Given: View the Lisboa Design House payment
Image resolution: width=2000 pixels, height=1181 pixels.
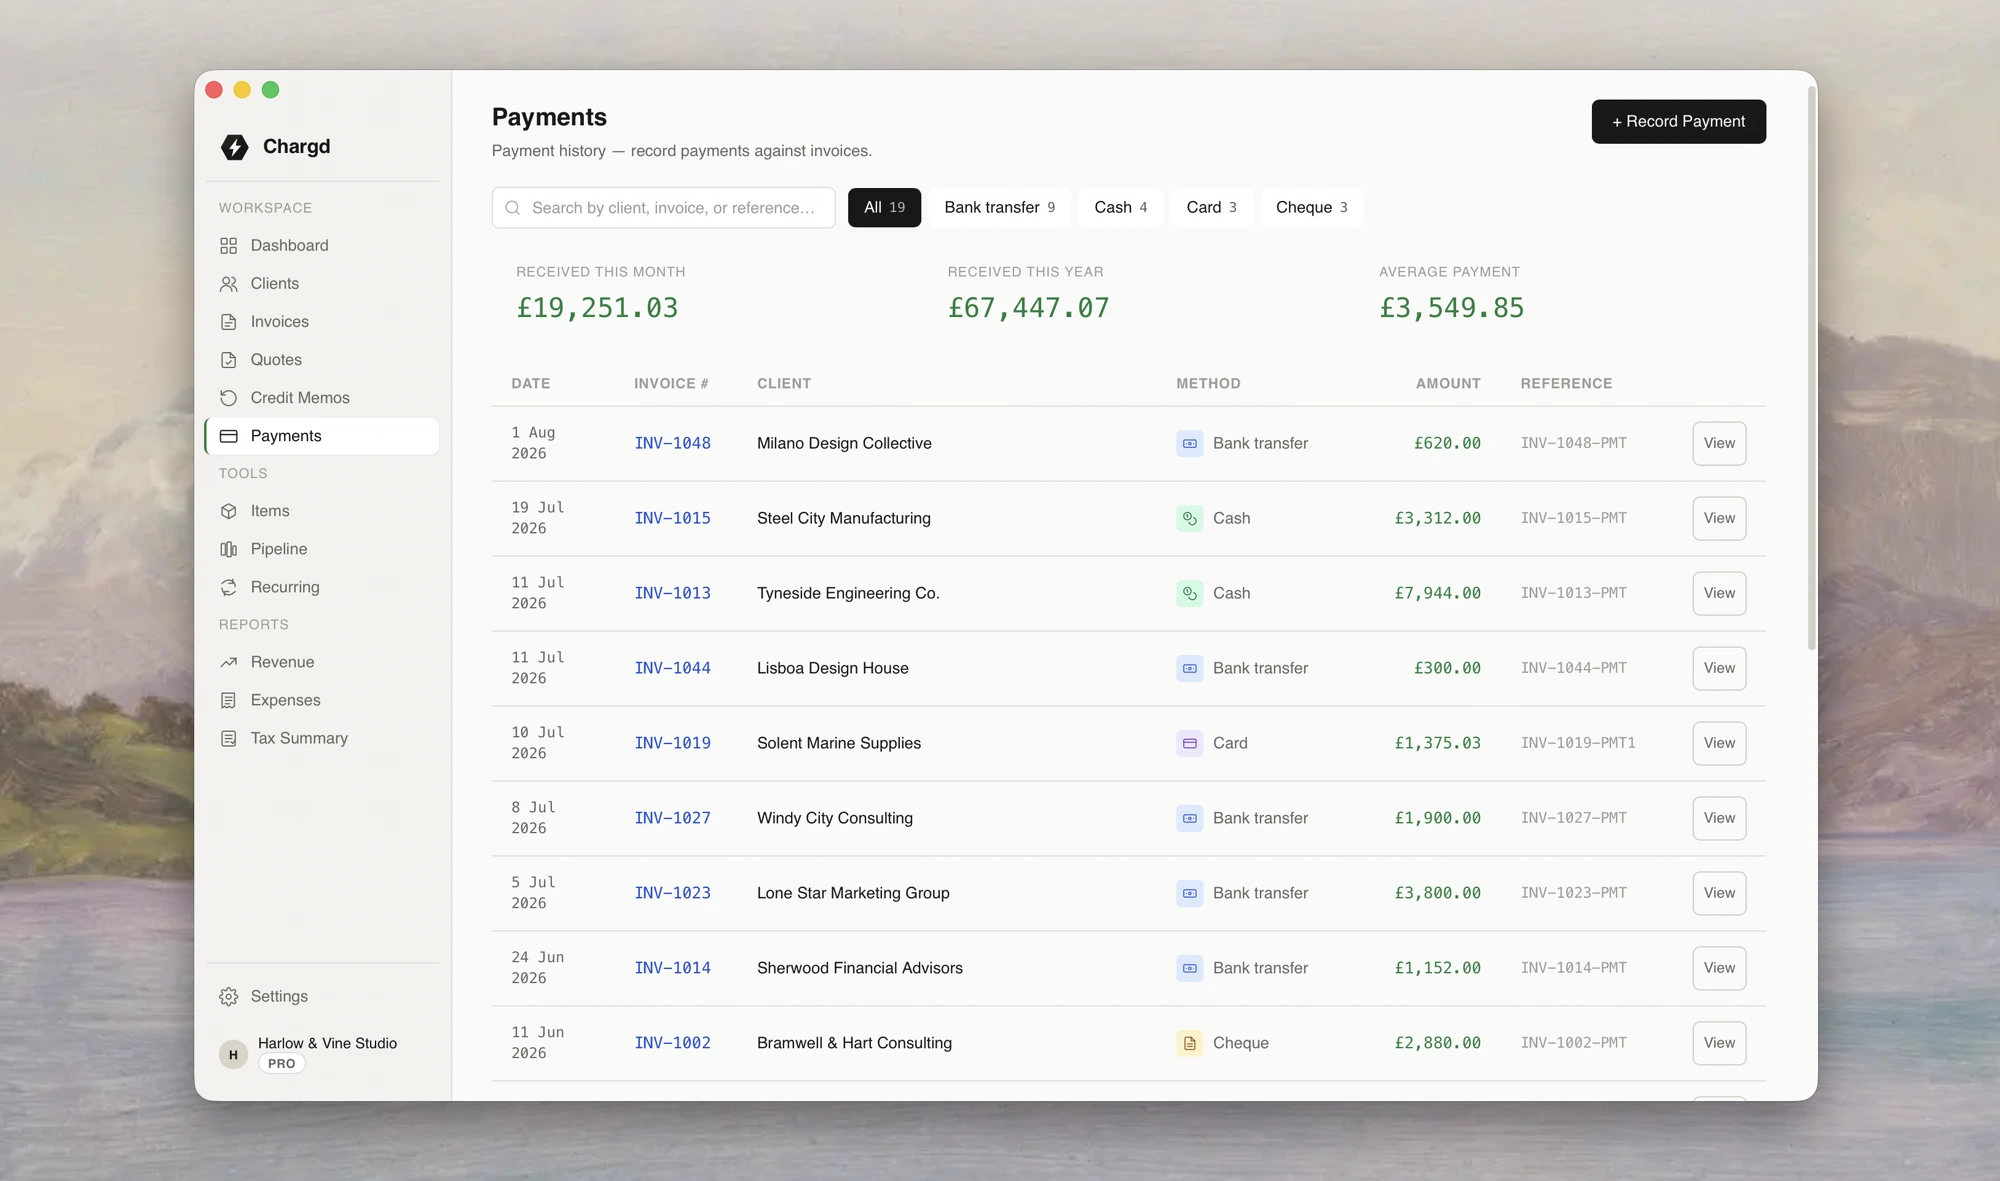Looking at the screenshot, I should click(1719, 668).
